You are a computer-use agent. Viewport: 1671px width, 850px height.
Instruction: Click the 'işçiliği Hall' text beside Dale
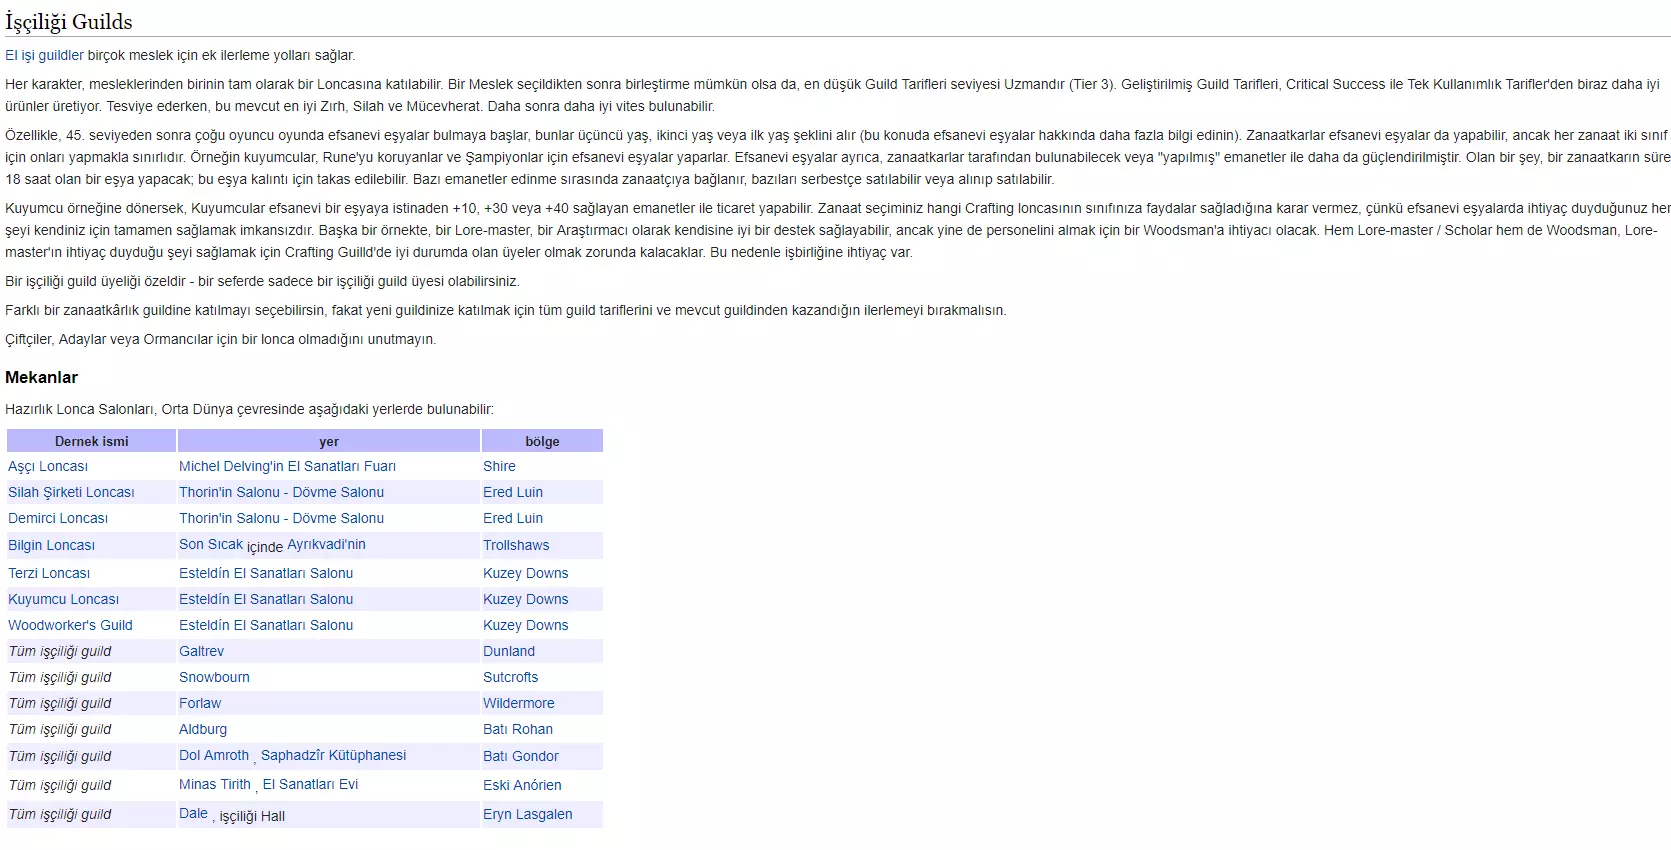point(252,816)
